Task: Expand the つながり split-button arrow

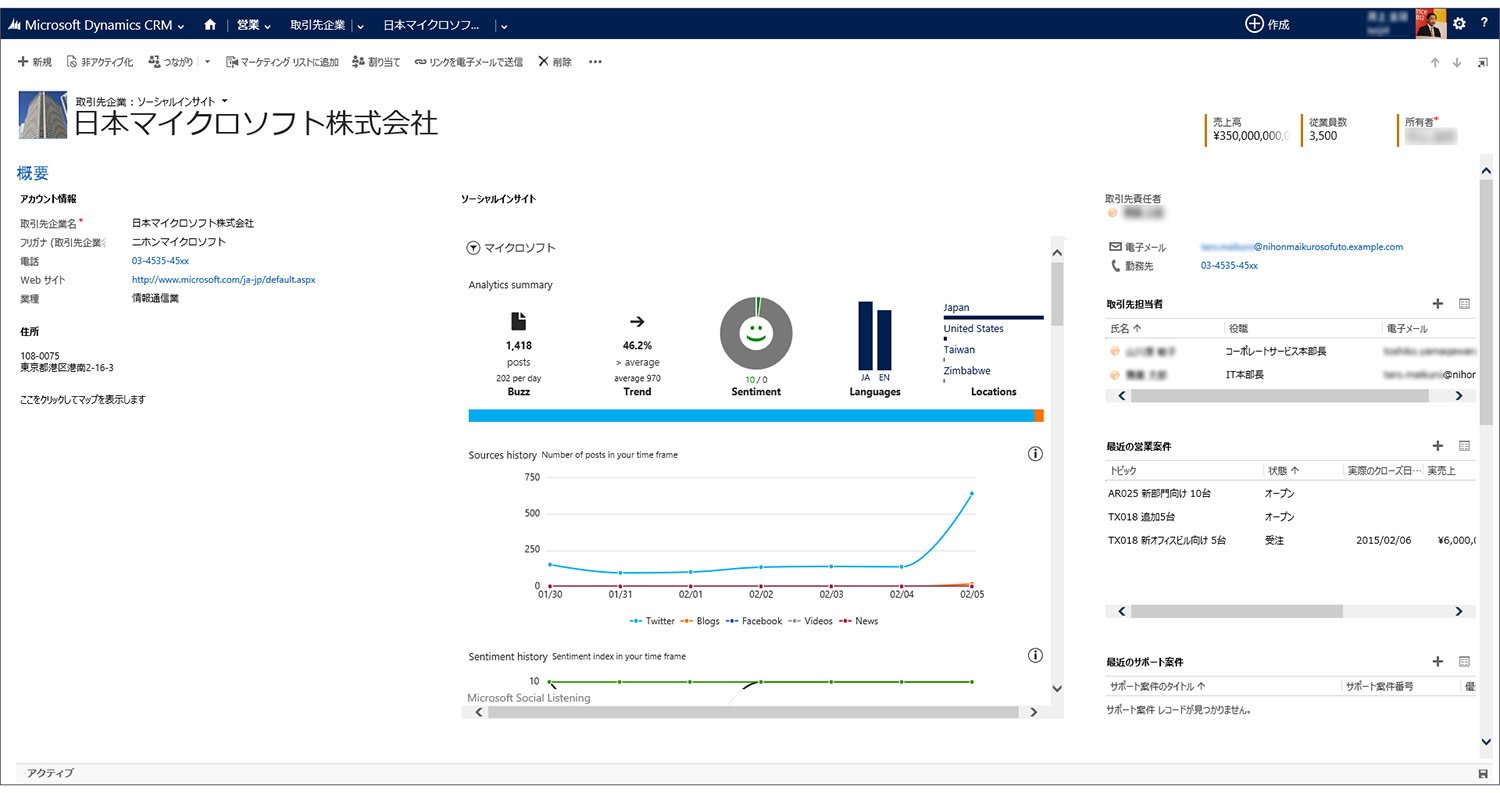Action: [207, 62]
